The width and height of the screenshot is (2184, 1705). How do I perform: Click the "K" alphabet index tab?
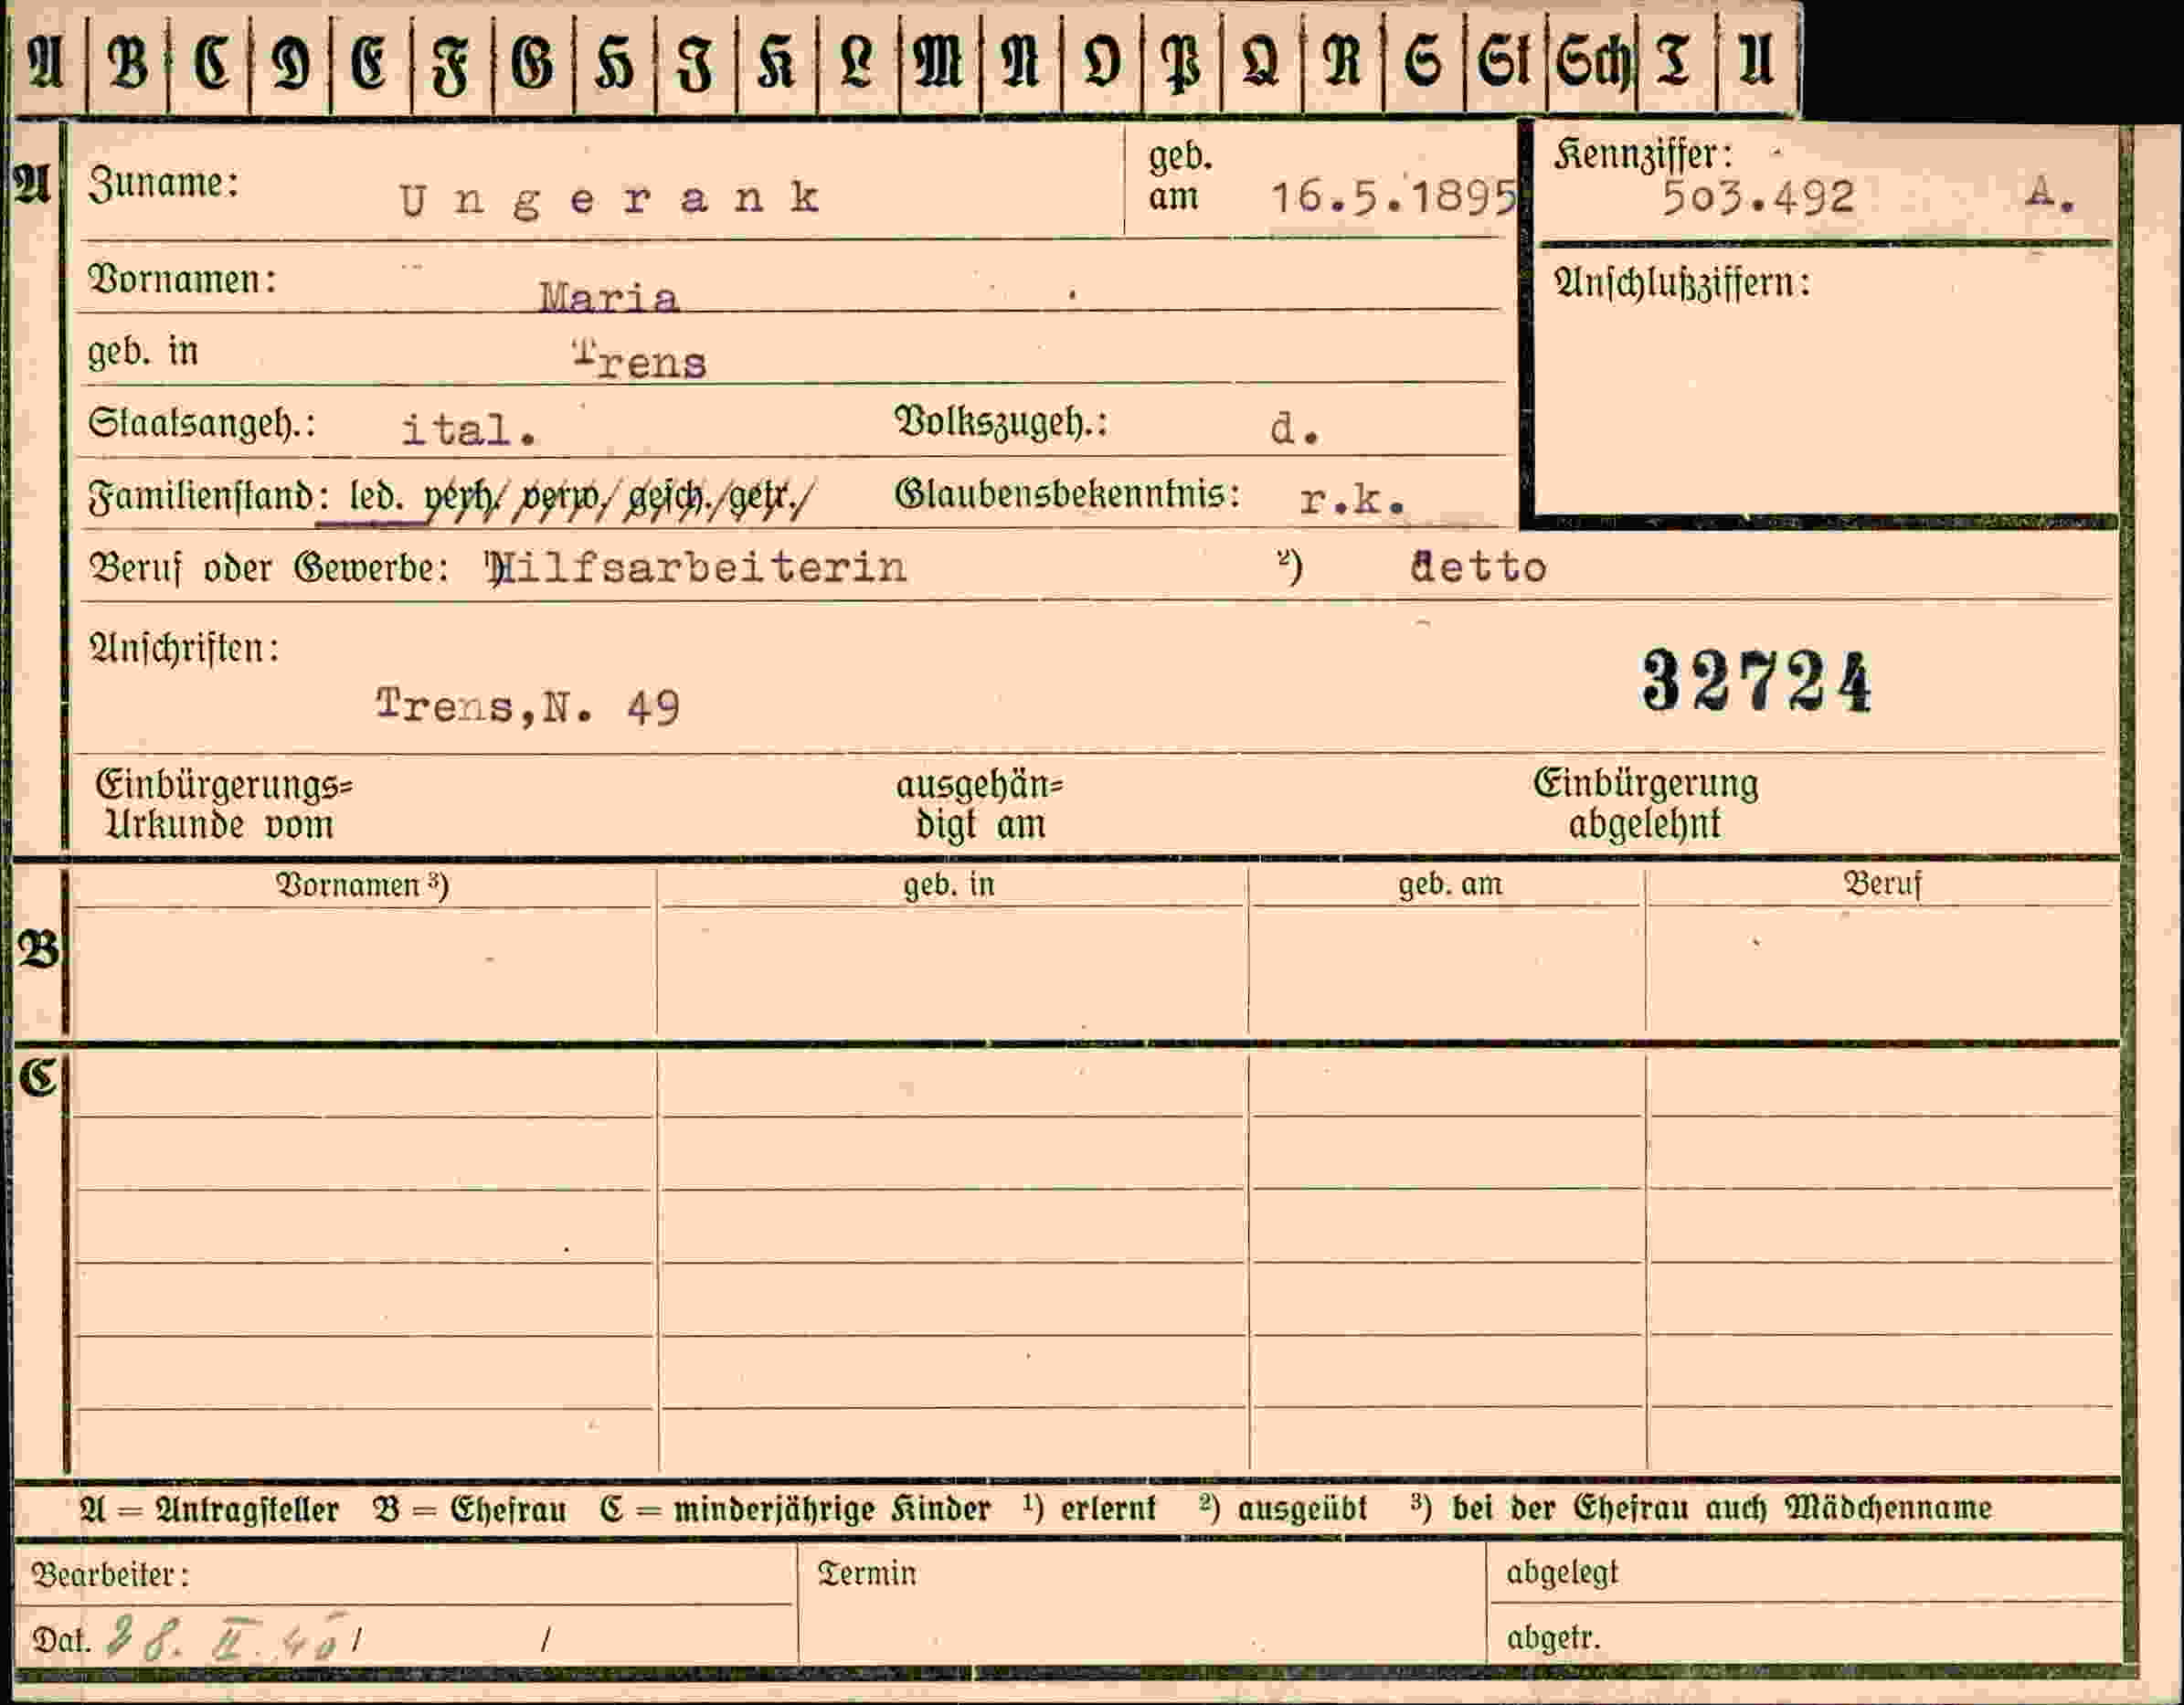[776, 62]
